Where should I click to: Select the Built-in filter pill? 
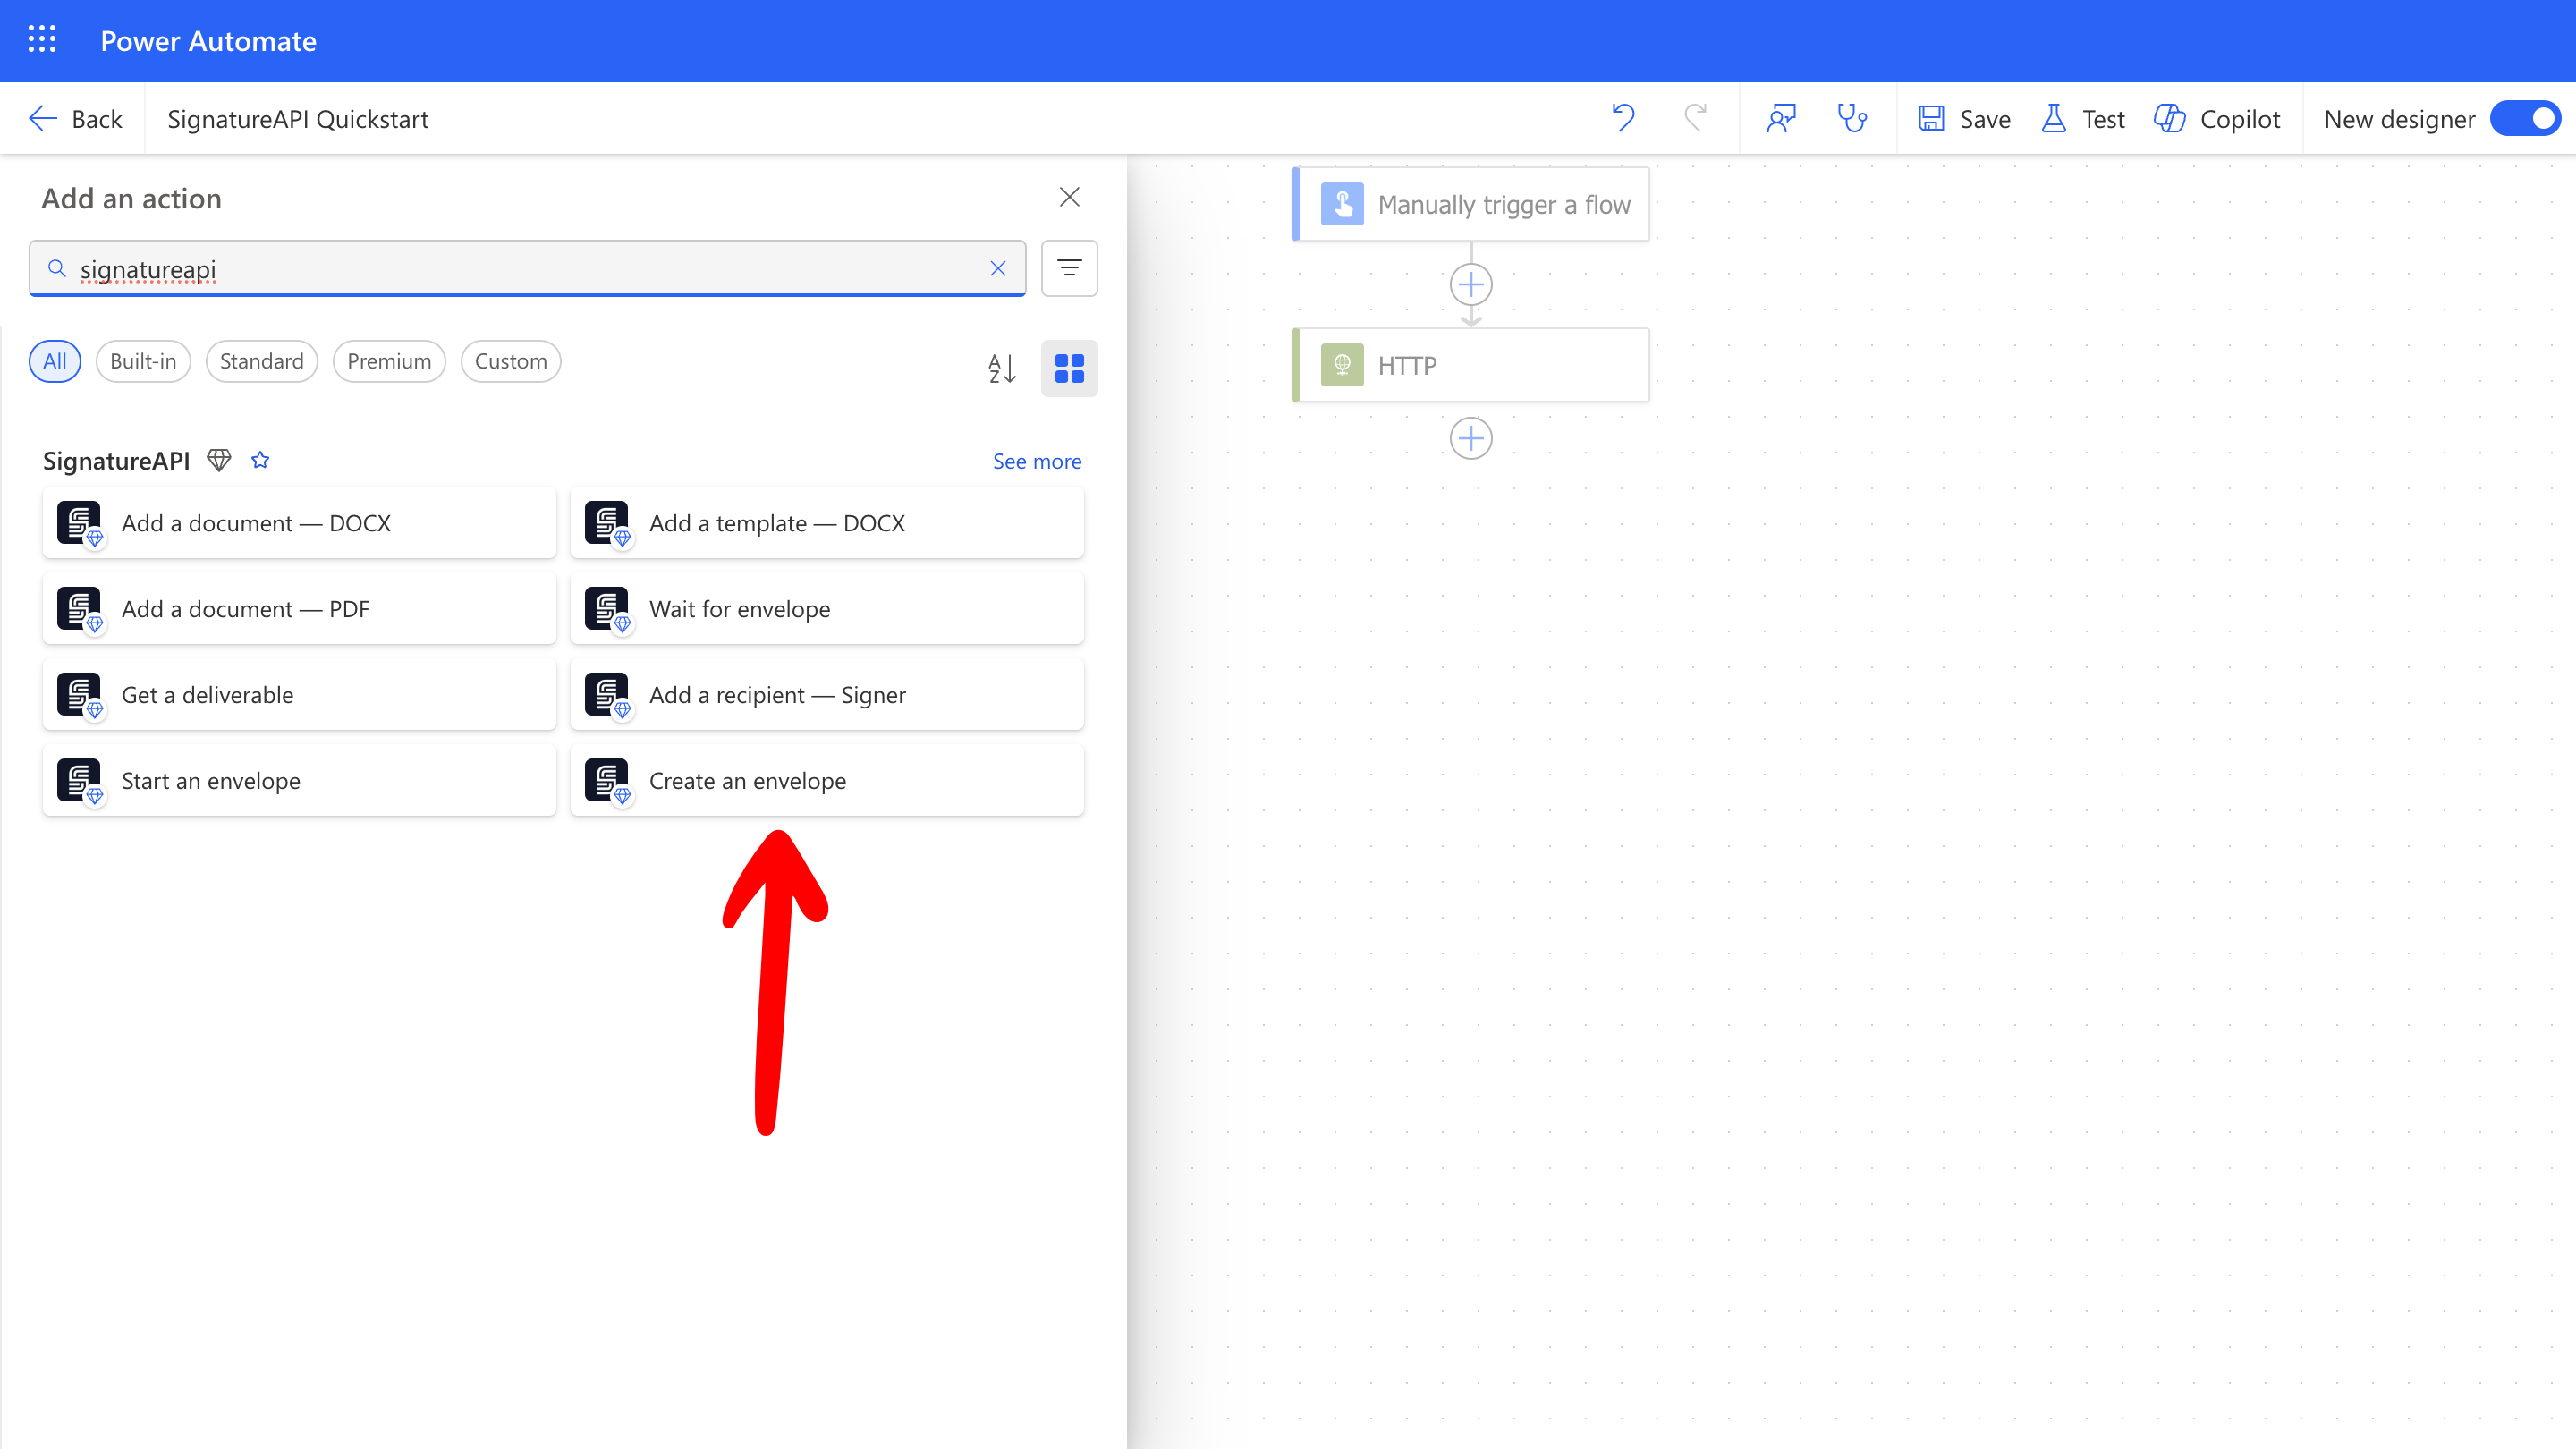tap(142, 361)
